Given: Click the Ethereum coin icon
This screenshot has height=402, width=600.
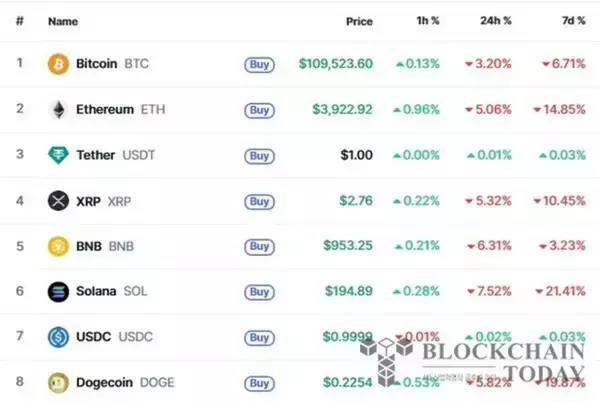Looking at the screenshot, I should coord(59,110).
